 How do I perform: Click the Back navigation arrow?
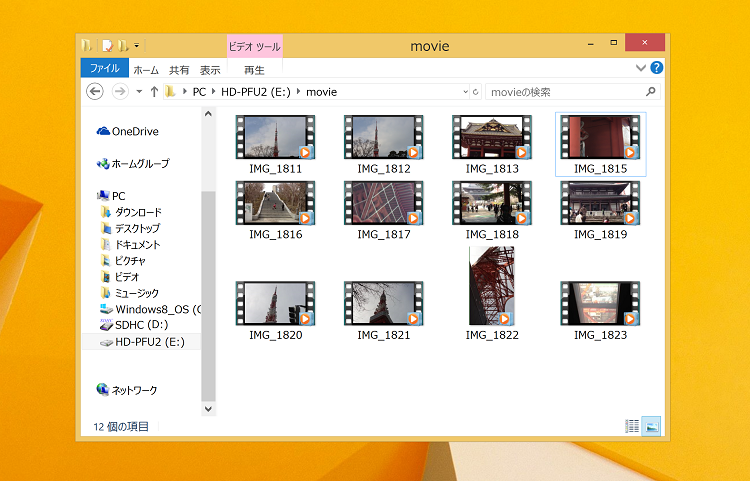coord(95,91)
